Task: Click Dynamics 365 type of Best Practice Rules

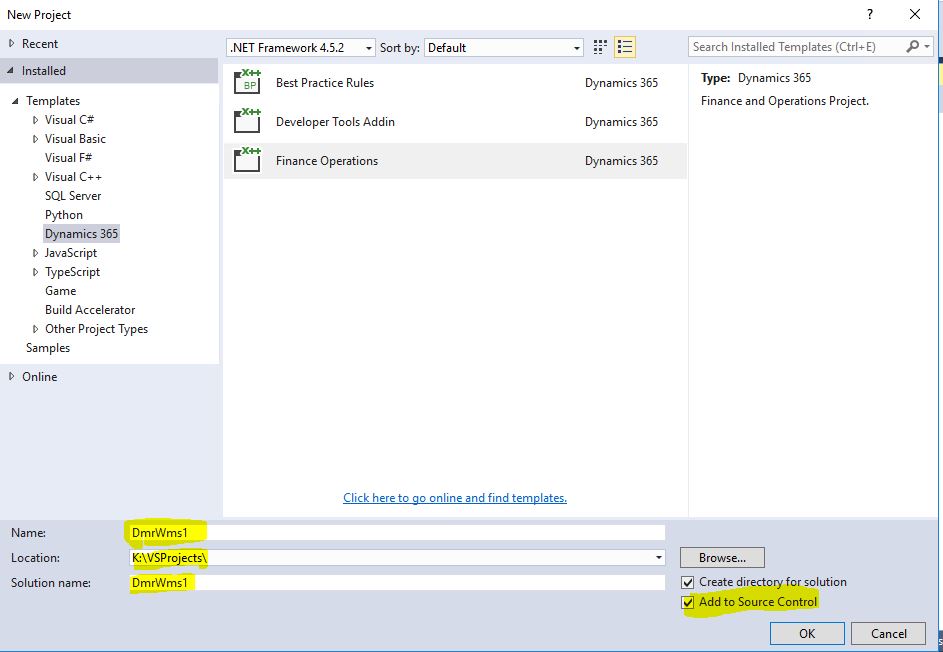Action: (x=621, y=82)
